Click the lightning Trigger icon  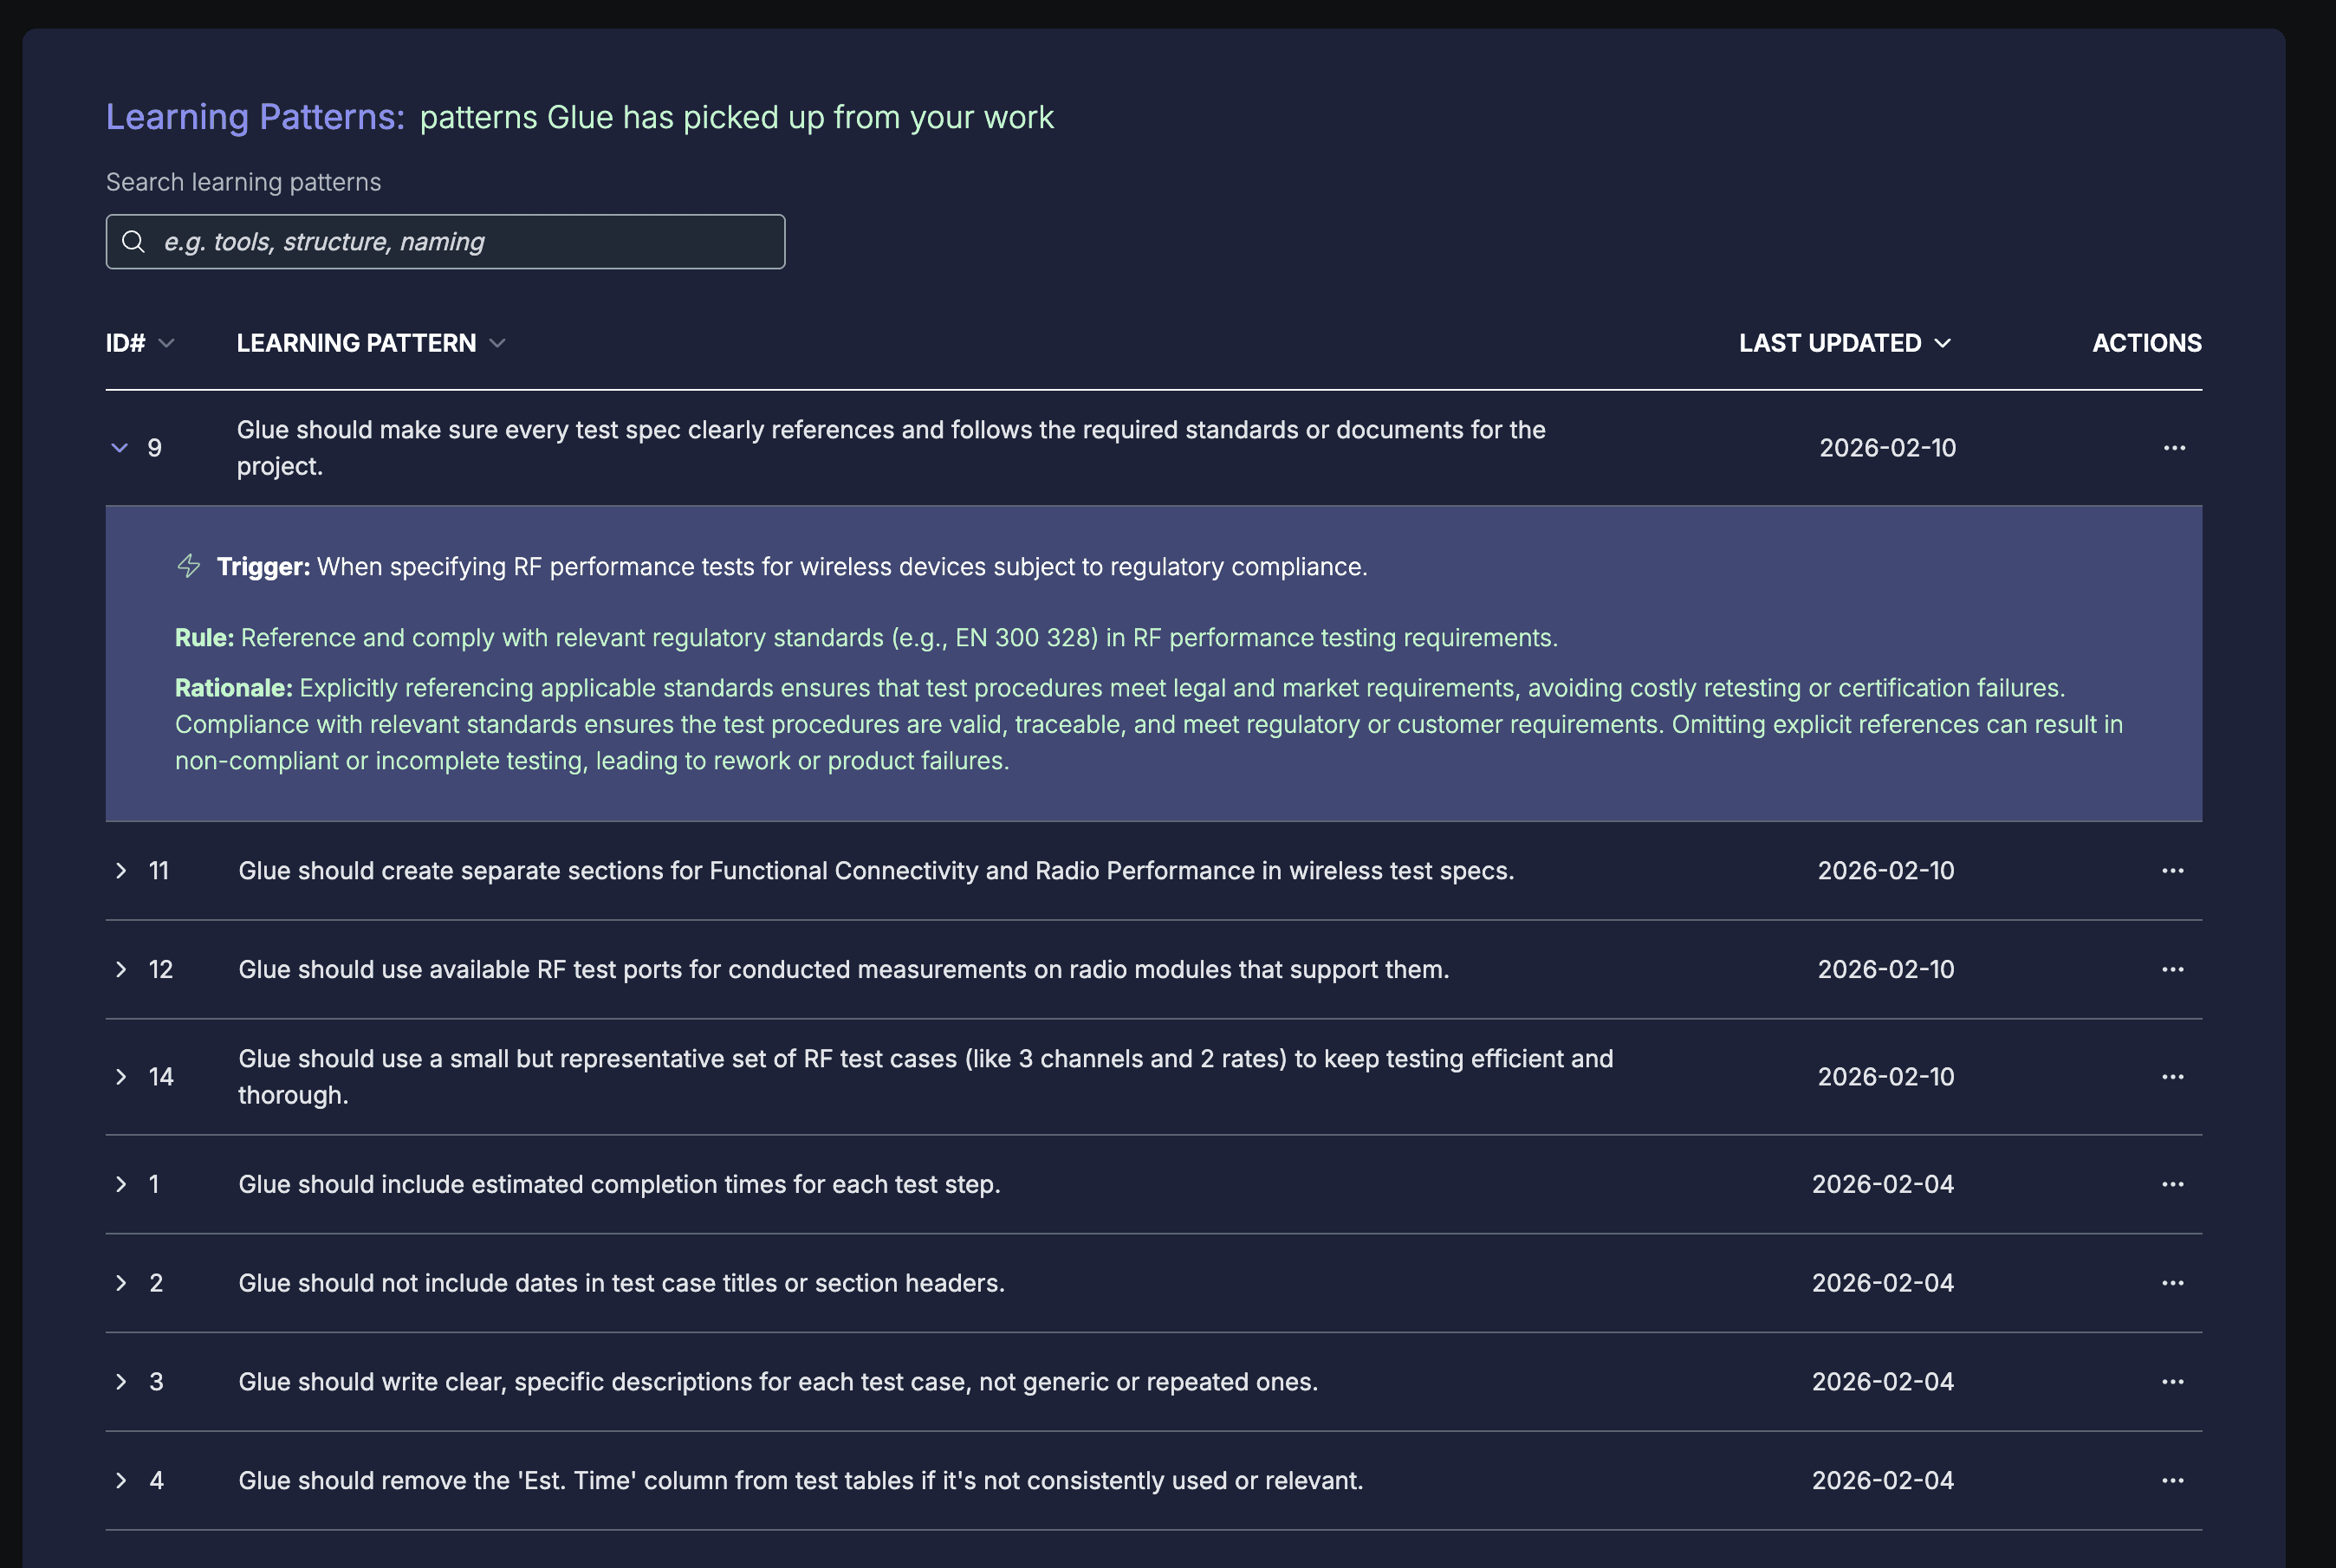tap(189, 566)
